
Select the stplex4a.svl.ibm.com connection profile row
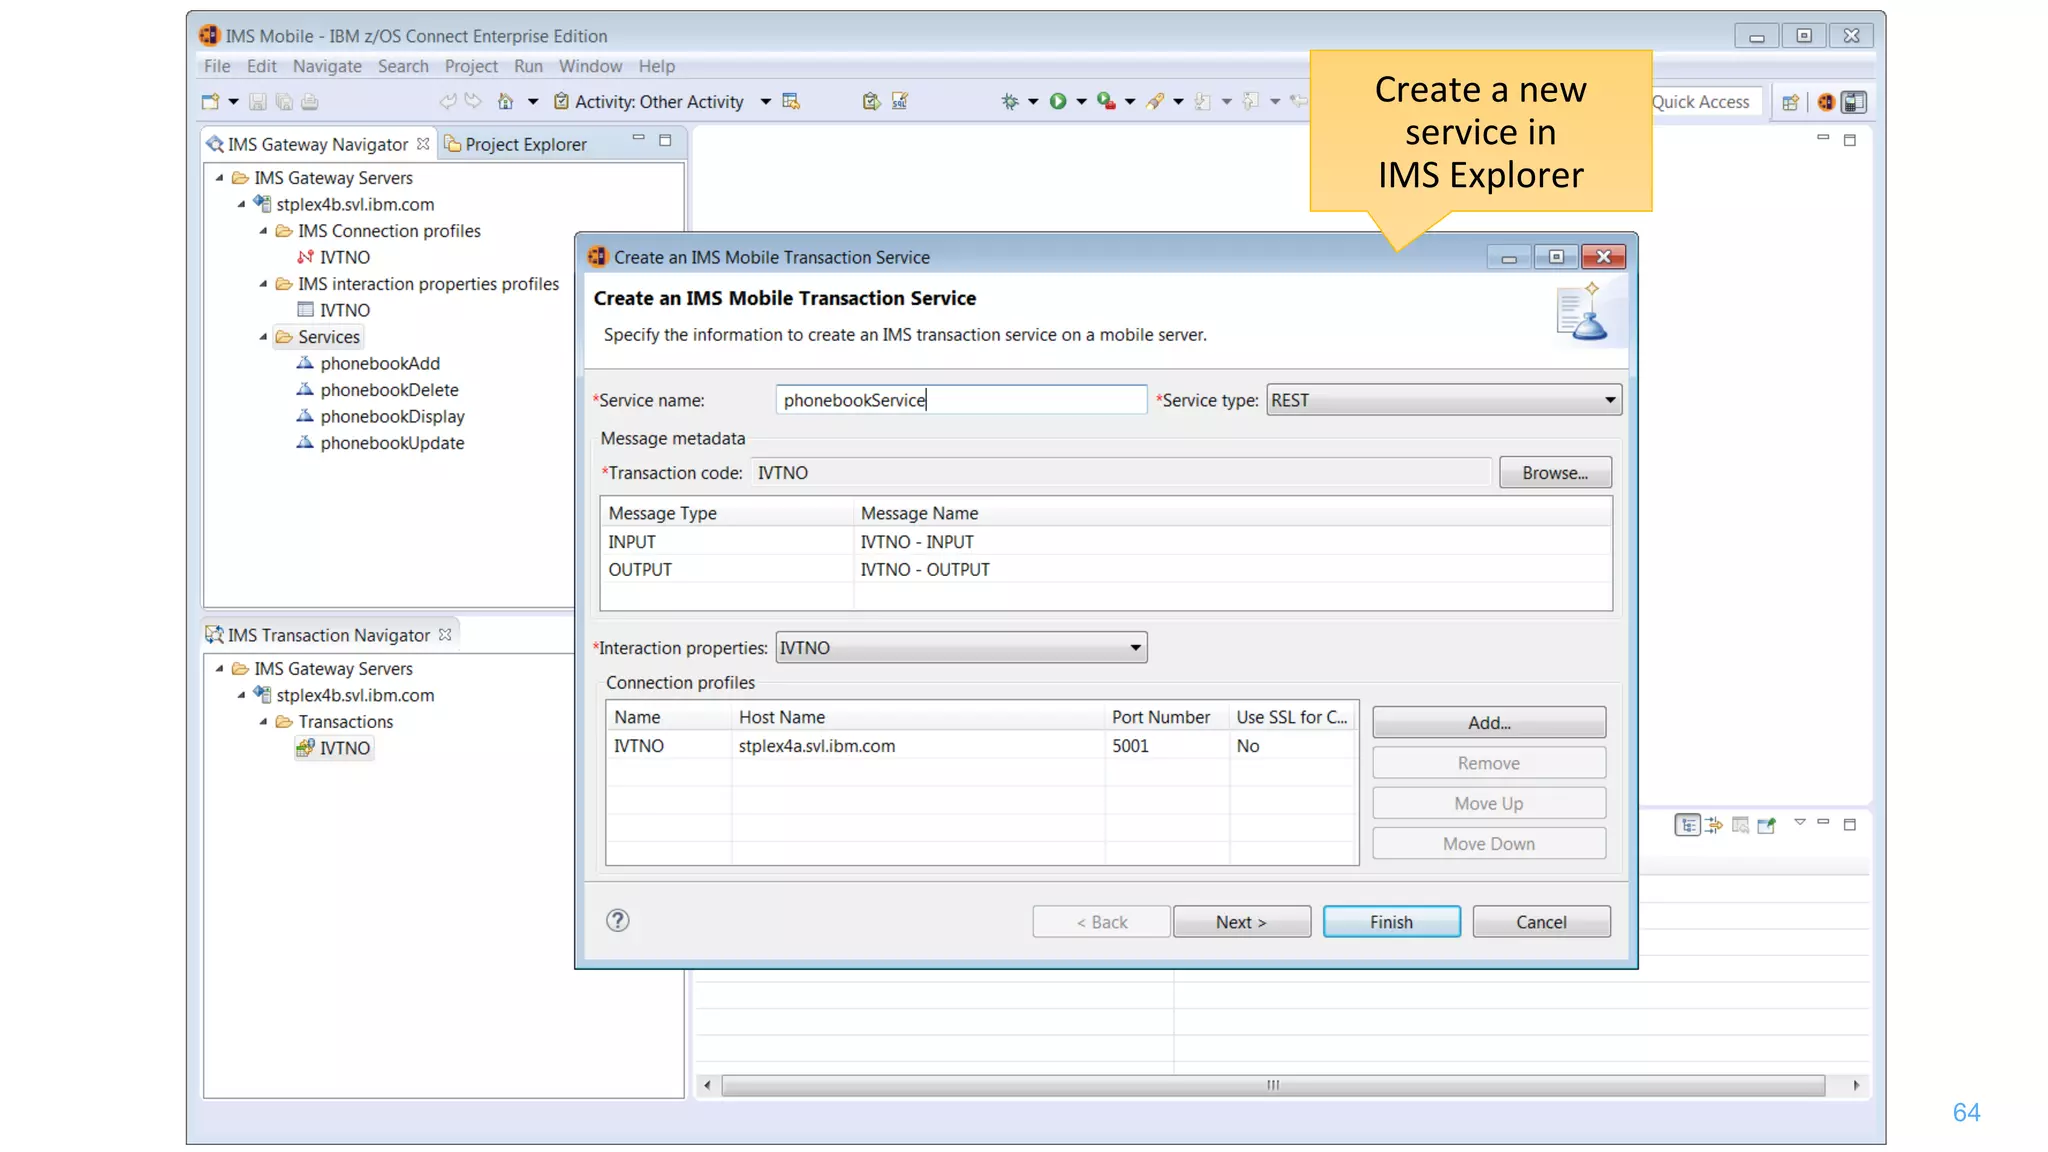(x=980, y=745)
